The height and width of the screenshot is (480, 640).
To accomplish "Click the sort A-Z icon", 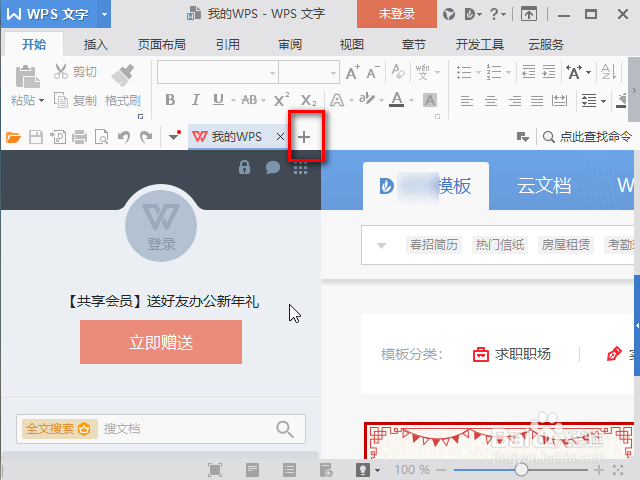I will click(608, 72).
